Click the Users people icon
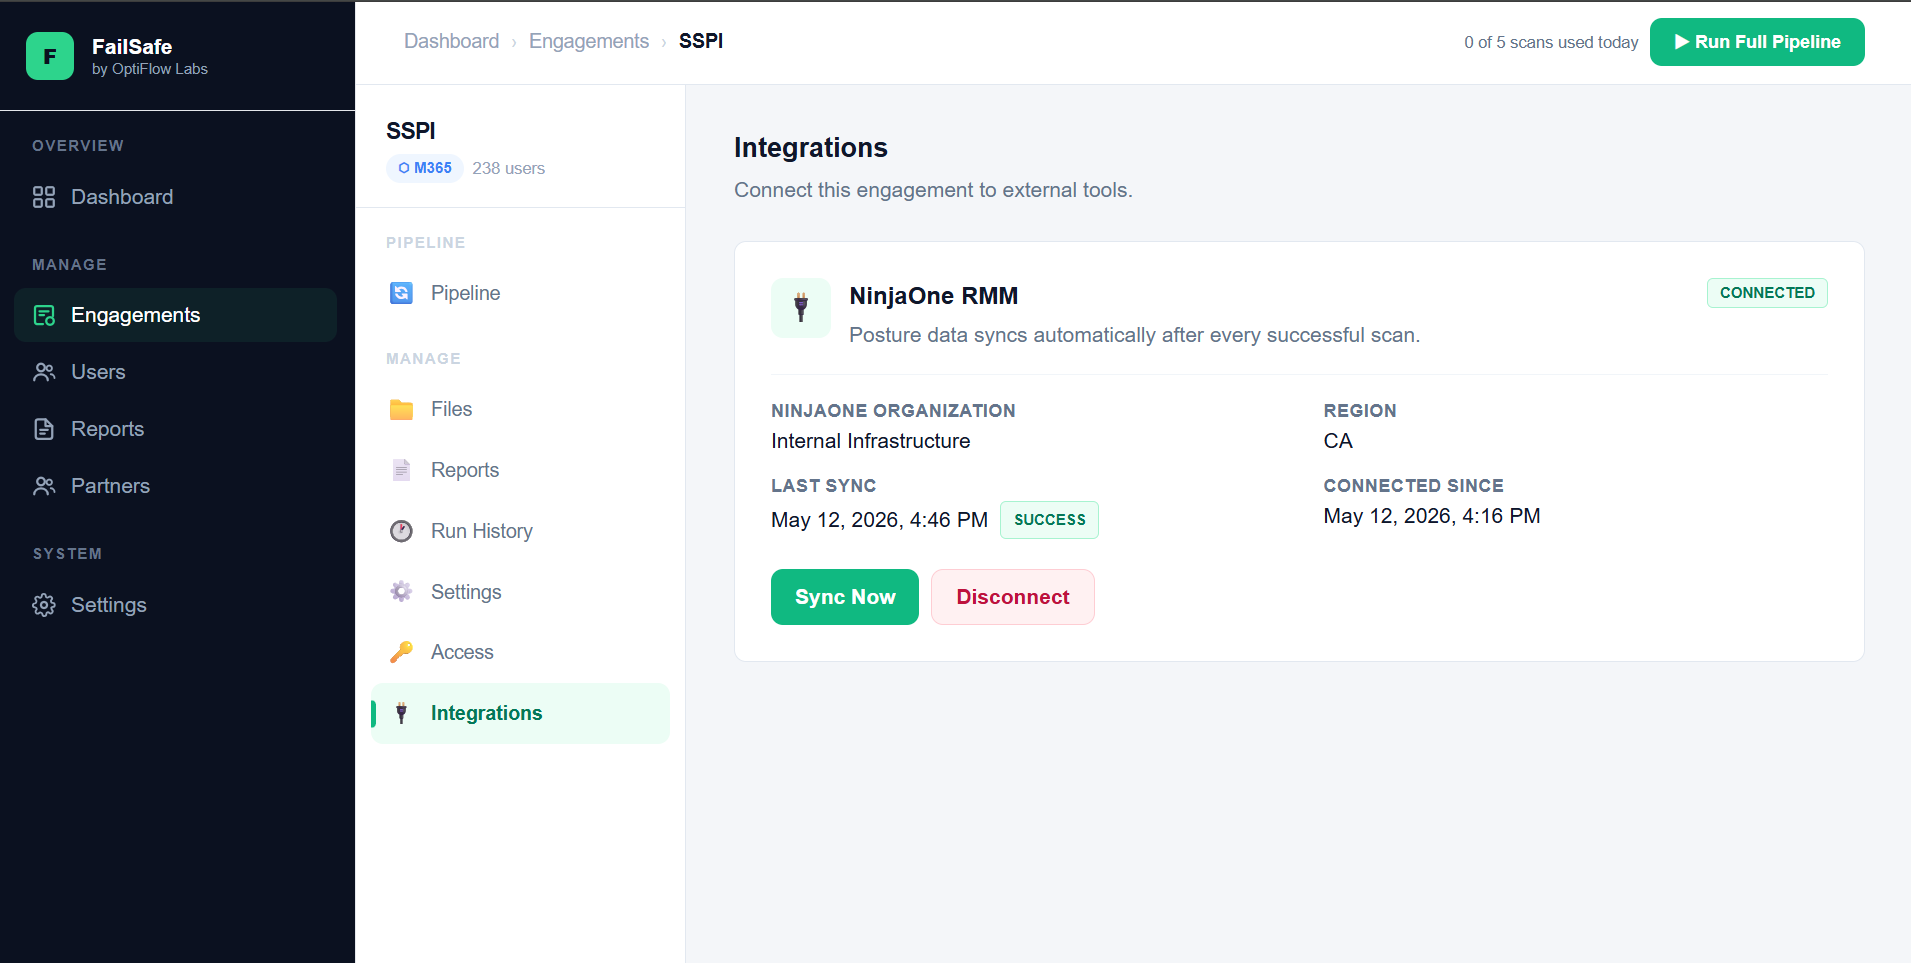Viewport: 1911px width, 963px height. (44, 372)
